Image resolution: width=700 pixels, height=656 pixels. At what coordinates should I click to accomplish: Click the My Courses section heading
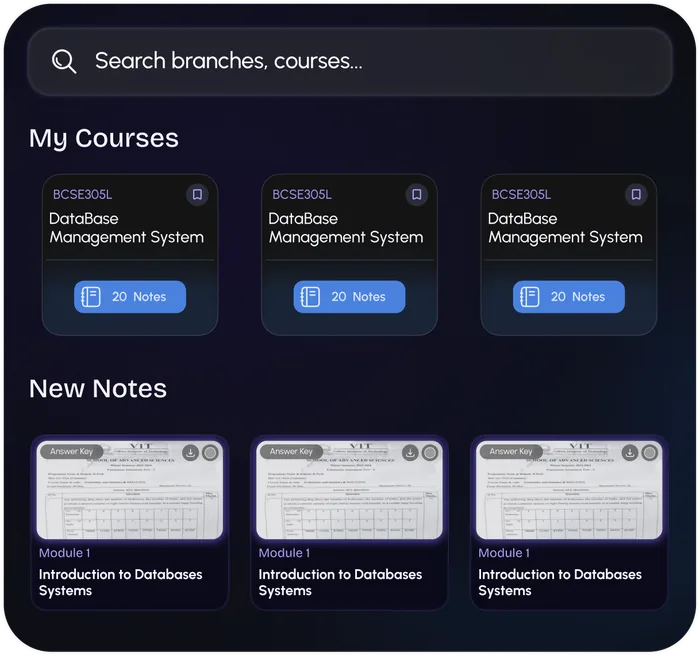104,138
